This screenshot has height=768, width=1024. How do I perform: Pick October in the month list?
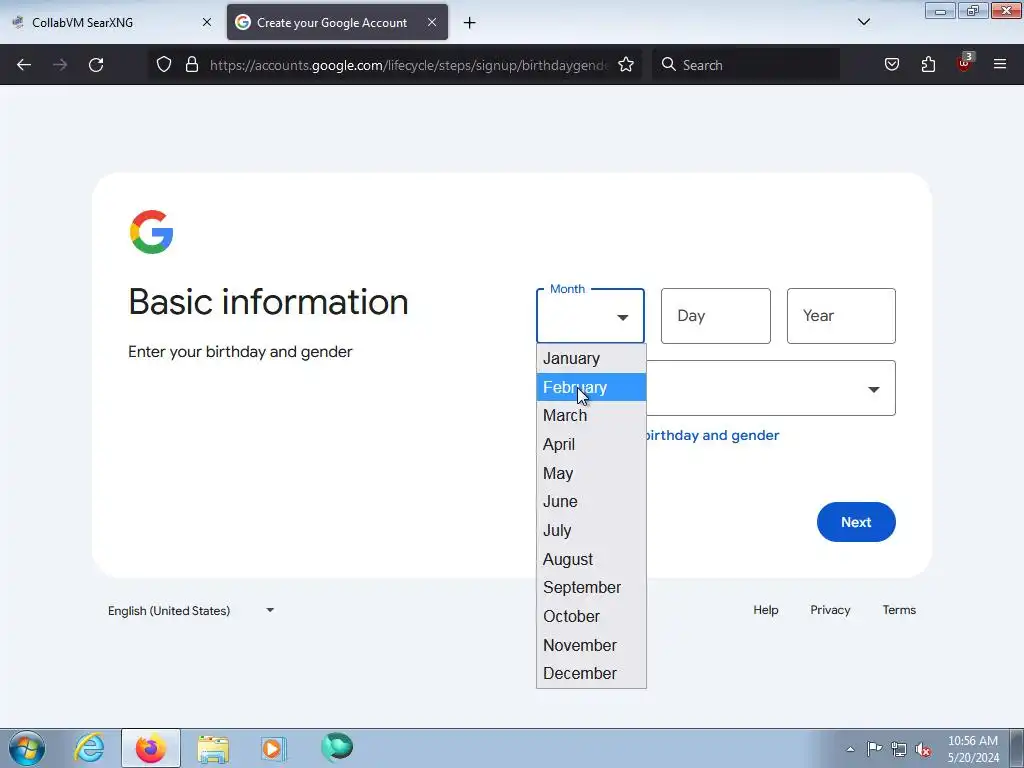click(x=591, y=616)
